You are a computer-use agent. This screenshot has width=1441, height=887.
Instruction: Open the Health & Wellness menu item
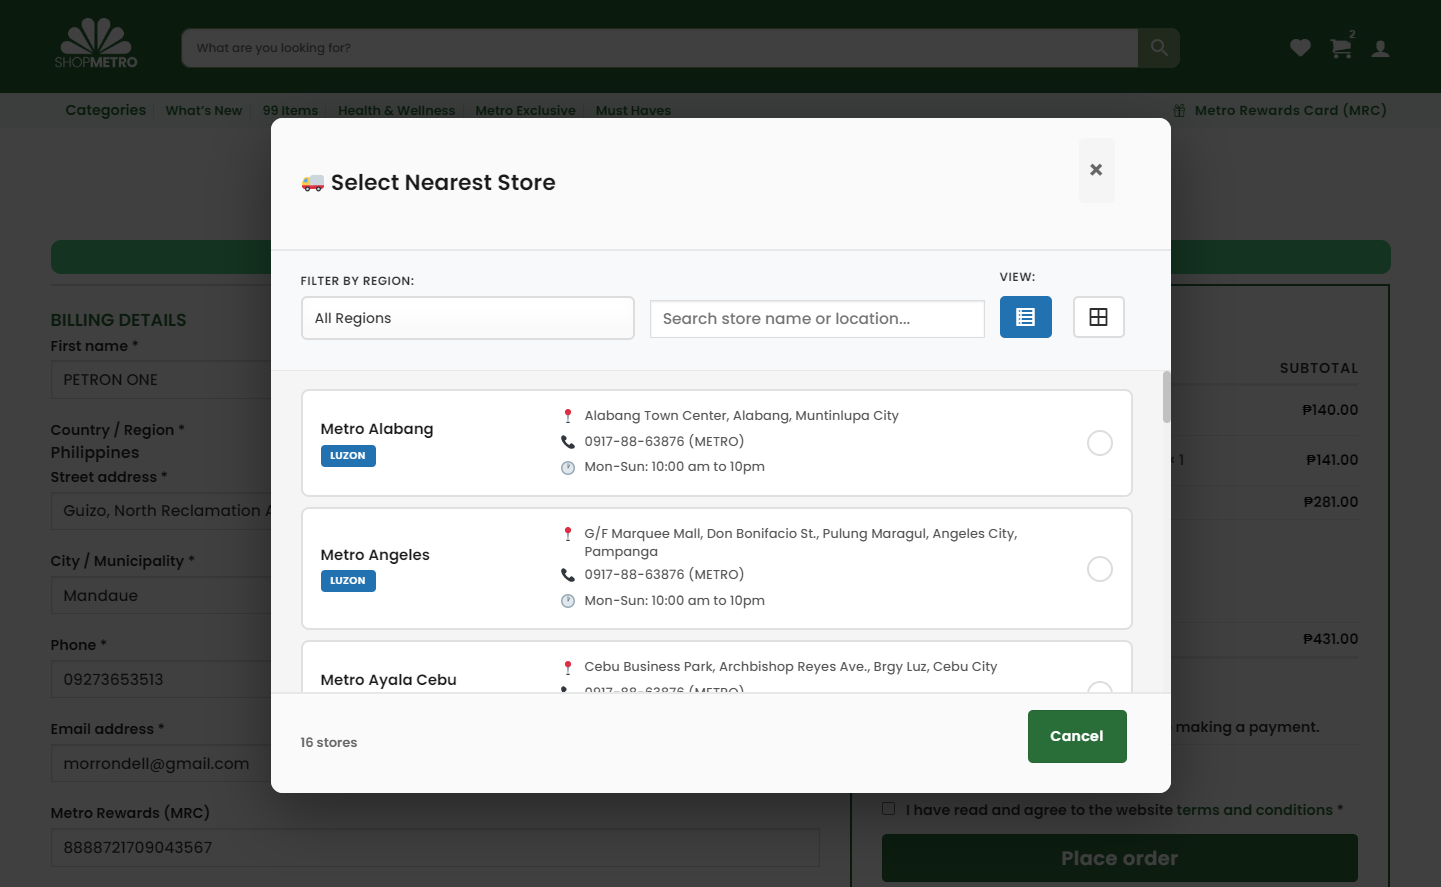coord(396,110)
